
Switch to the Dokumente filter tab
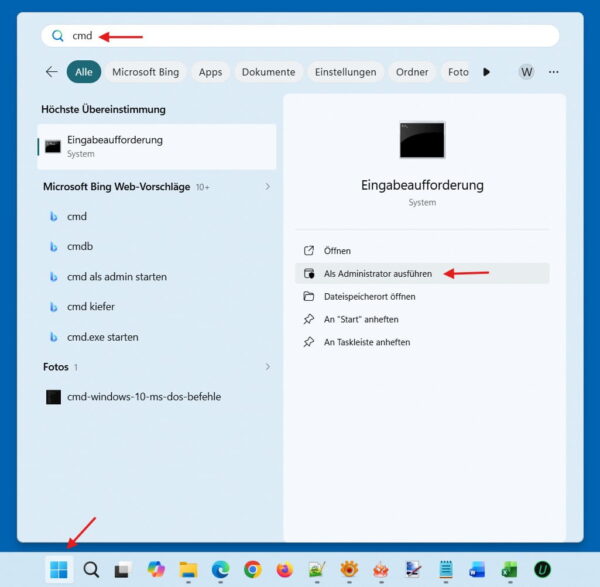tap(269, 72)
